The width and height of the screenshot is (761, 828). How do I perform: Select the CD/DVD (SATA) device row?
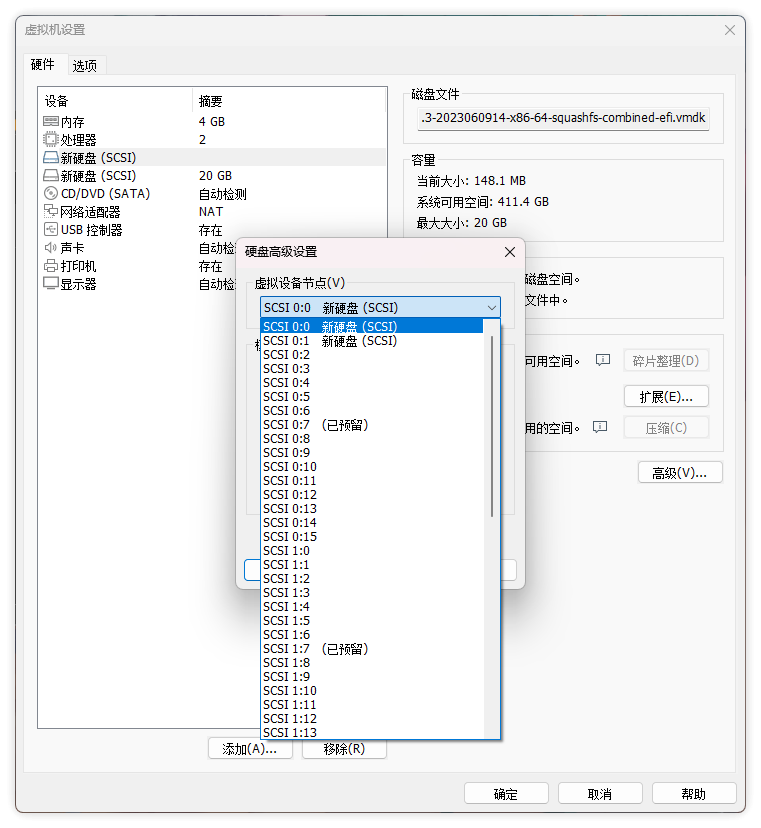click(212, 194)
